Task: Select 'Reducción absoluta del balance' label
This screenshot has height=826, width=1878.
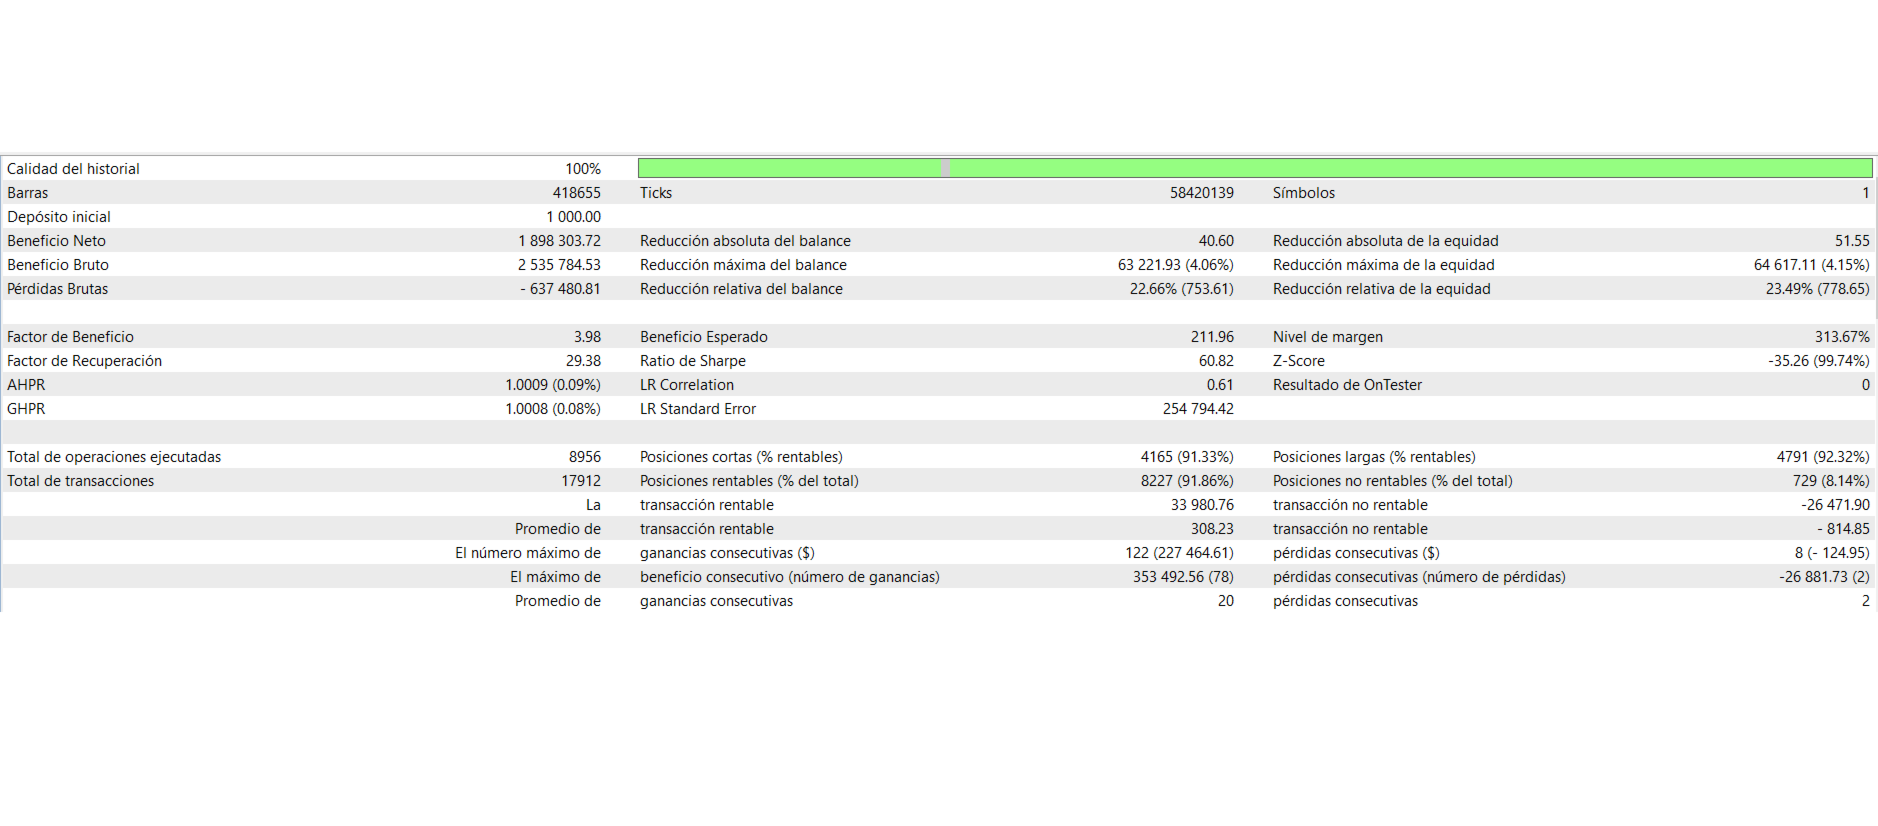Action: pyautogui.click(x=745, y=241)
